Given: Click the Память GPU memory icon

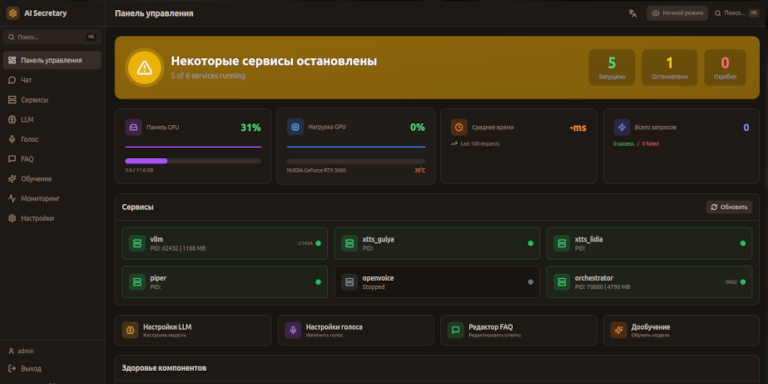Looking at the screenshot, I should point(134,127).
